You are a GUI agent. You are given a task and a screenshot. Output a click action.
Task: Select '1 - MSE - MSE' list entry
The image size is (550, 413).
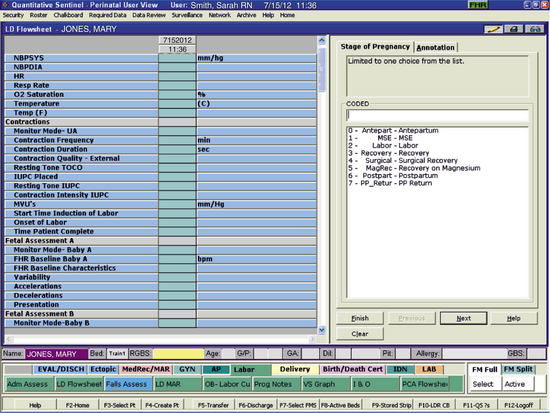(380, 138)
